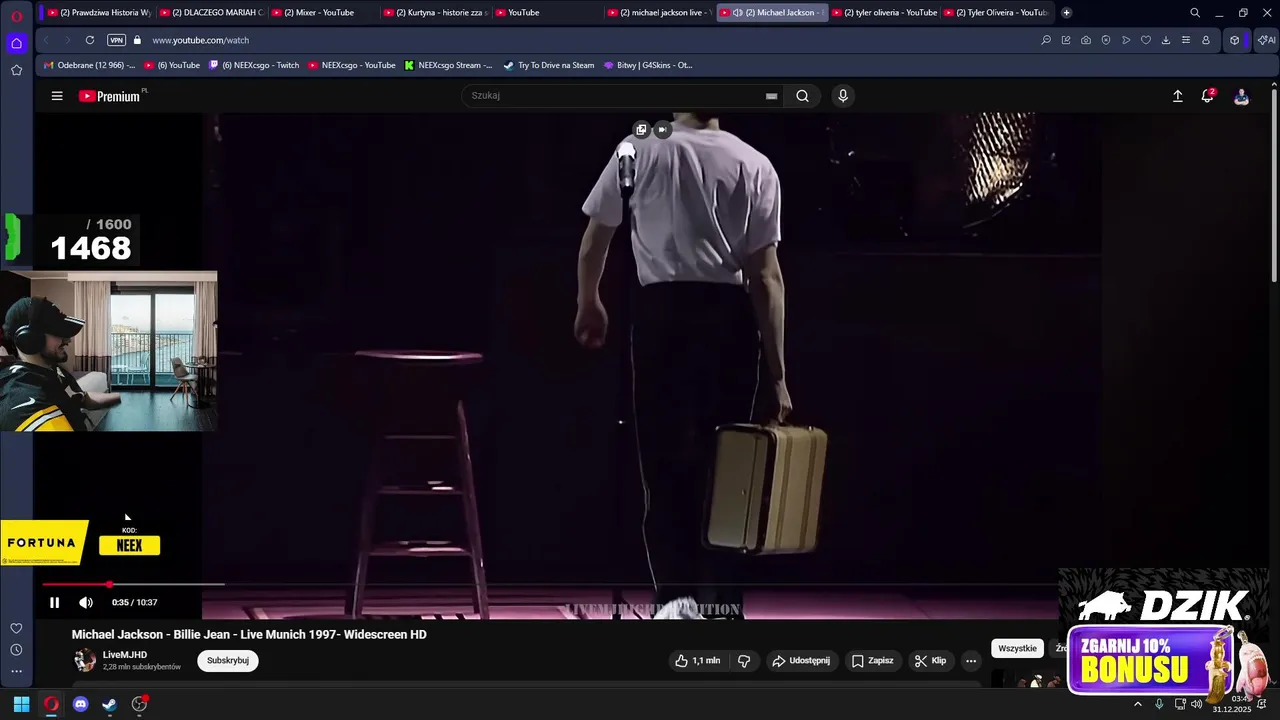Open the on-screen keyboard icon in search box
The height and width of the screenshot is (720, 1280).
(771, 96)
